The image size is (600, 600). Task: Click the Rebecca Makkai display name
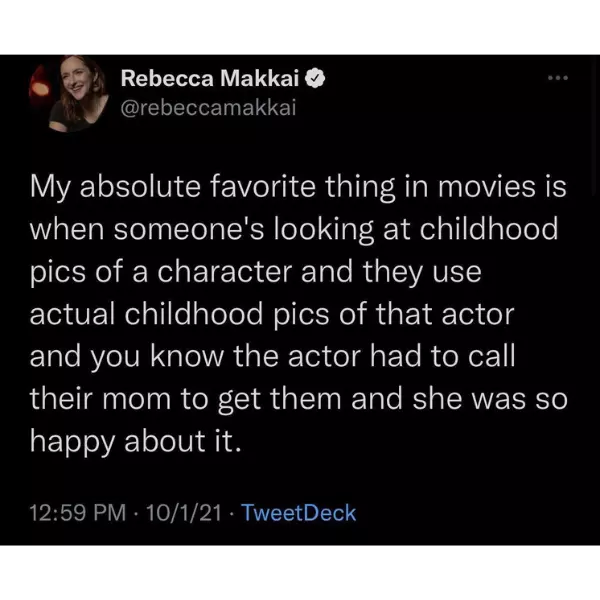coord(210,79)
